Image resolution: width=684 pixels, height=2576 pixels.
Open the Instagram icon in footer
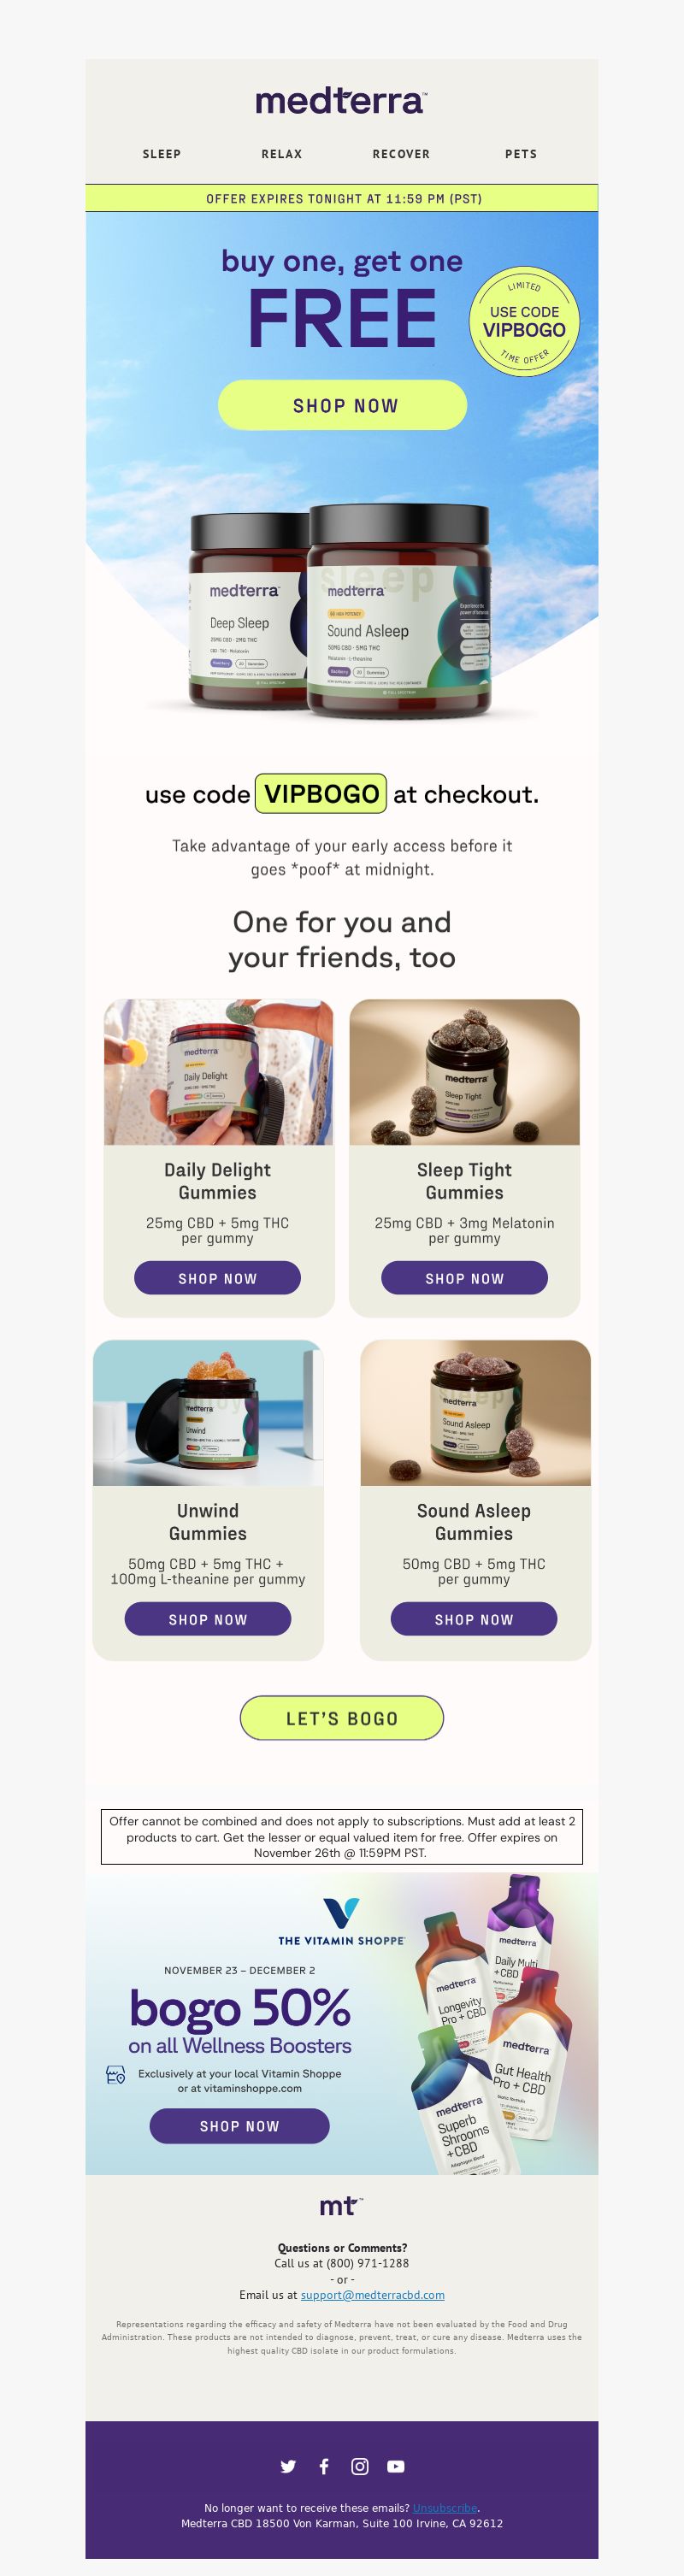(360, 2466)
